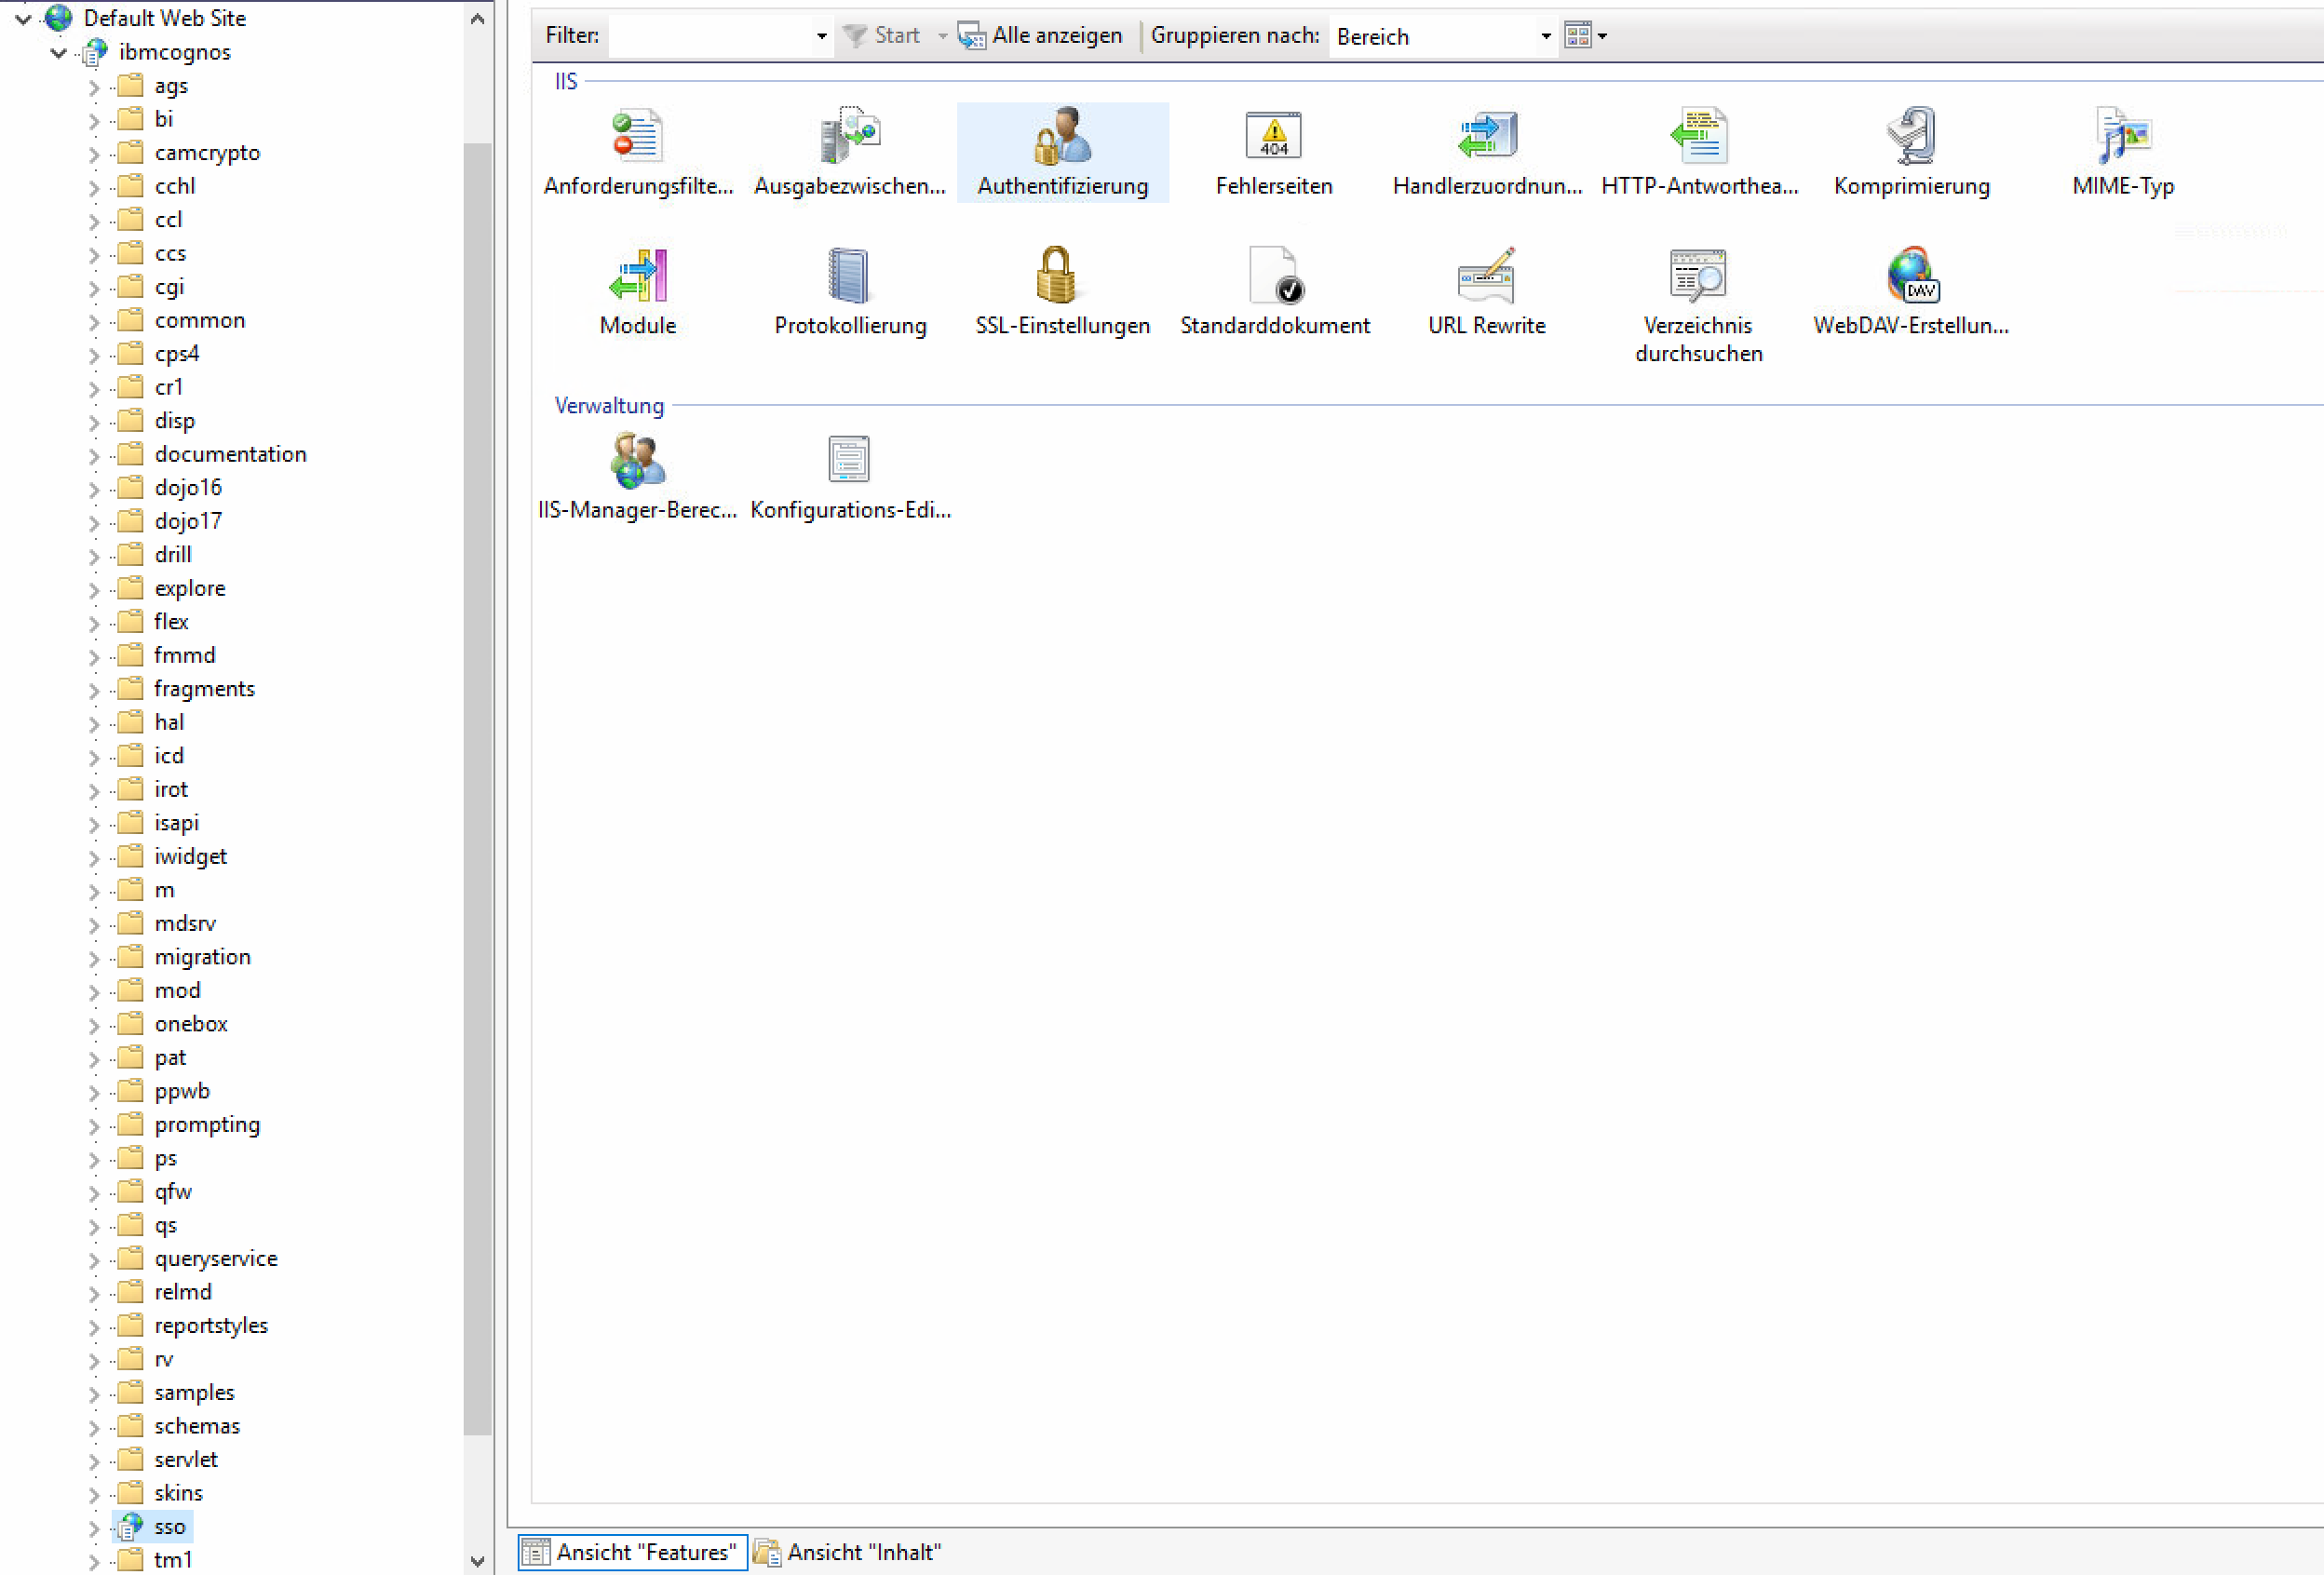Select the sso application in tree
The height and width of the screenshot is (1575, 2324).
pyautogui.click(x=169, y=1527)
